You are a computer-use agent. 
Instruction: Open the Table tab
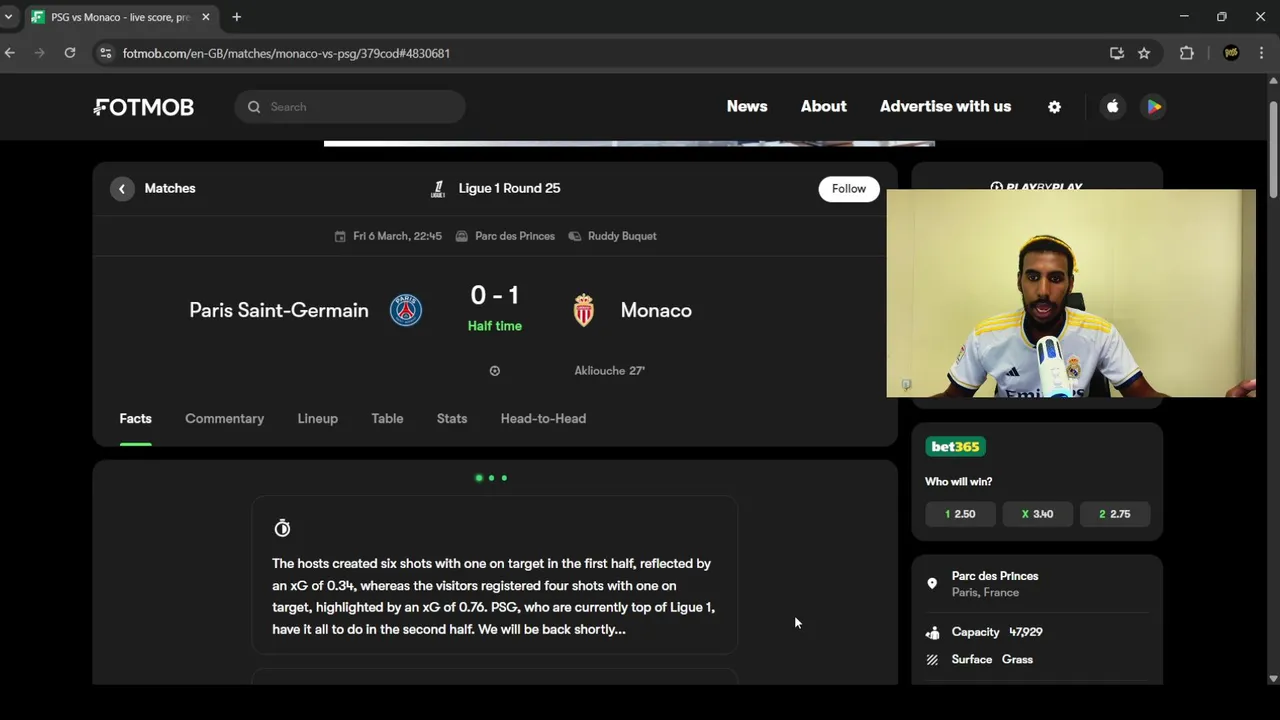(x=387, y=419)
